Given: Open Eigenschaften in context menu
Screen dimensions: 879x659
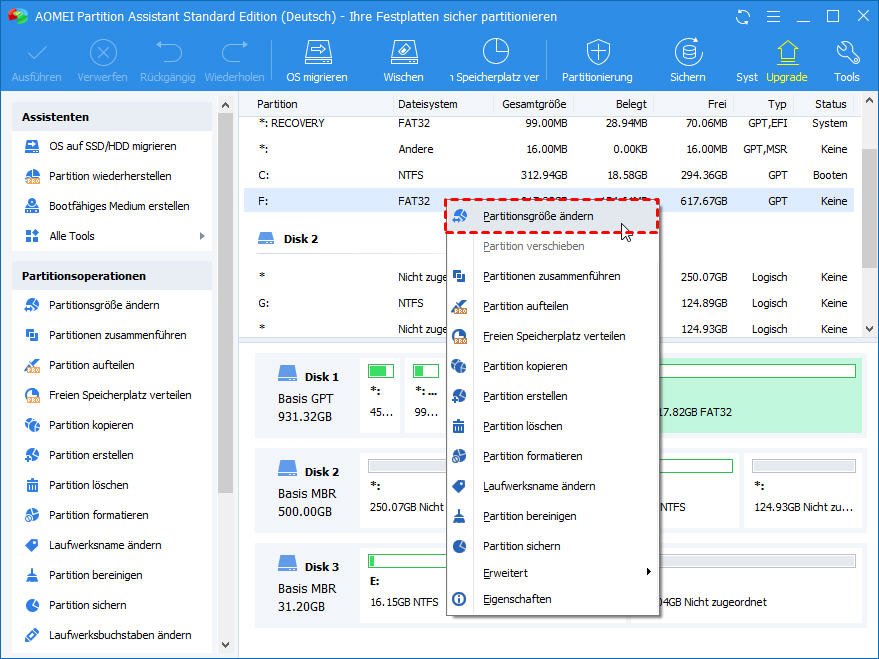Looking at the screenshot, I should click(552, 599).
